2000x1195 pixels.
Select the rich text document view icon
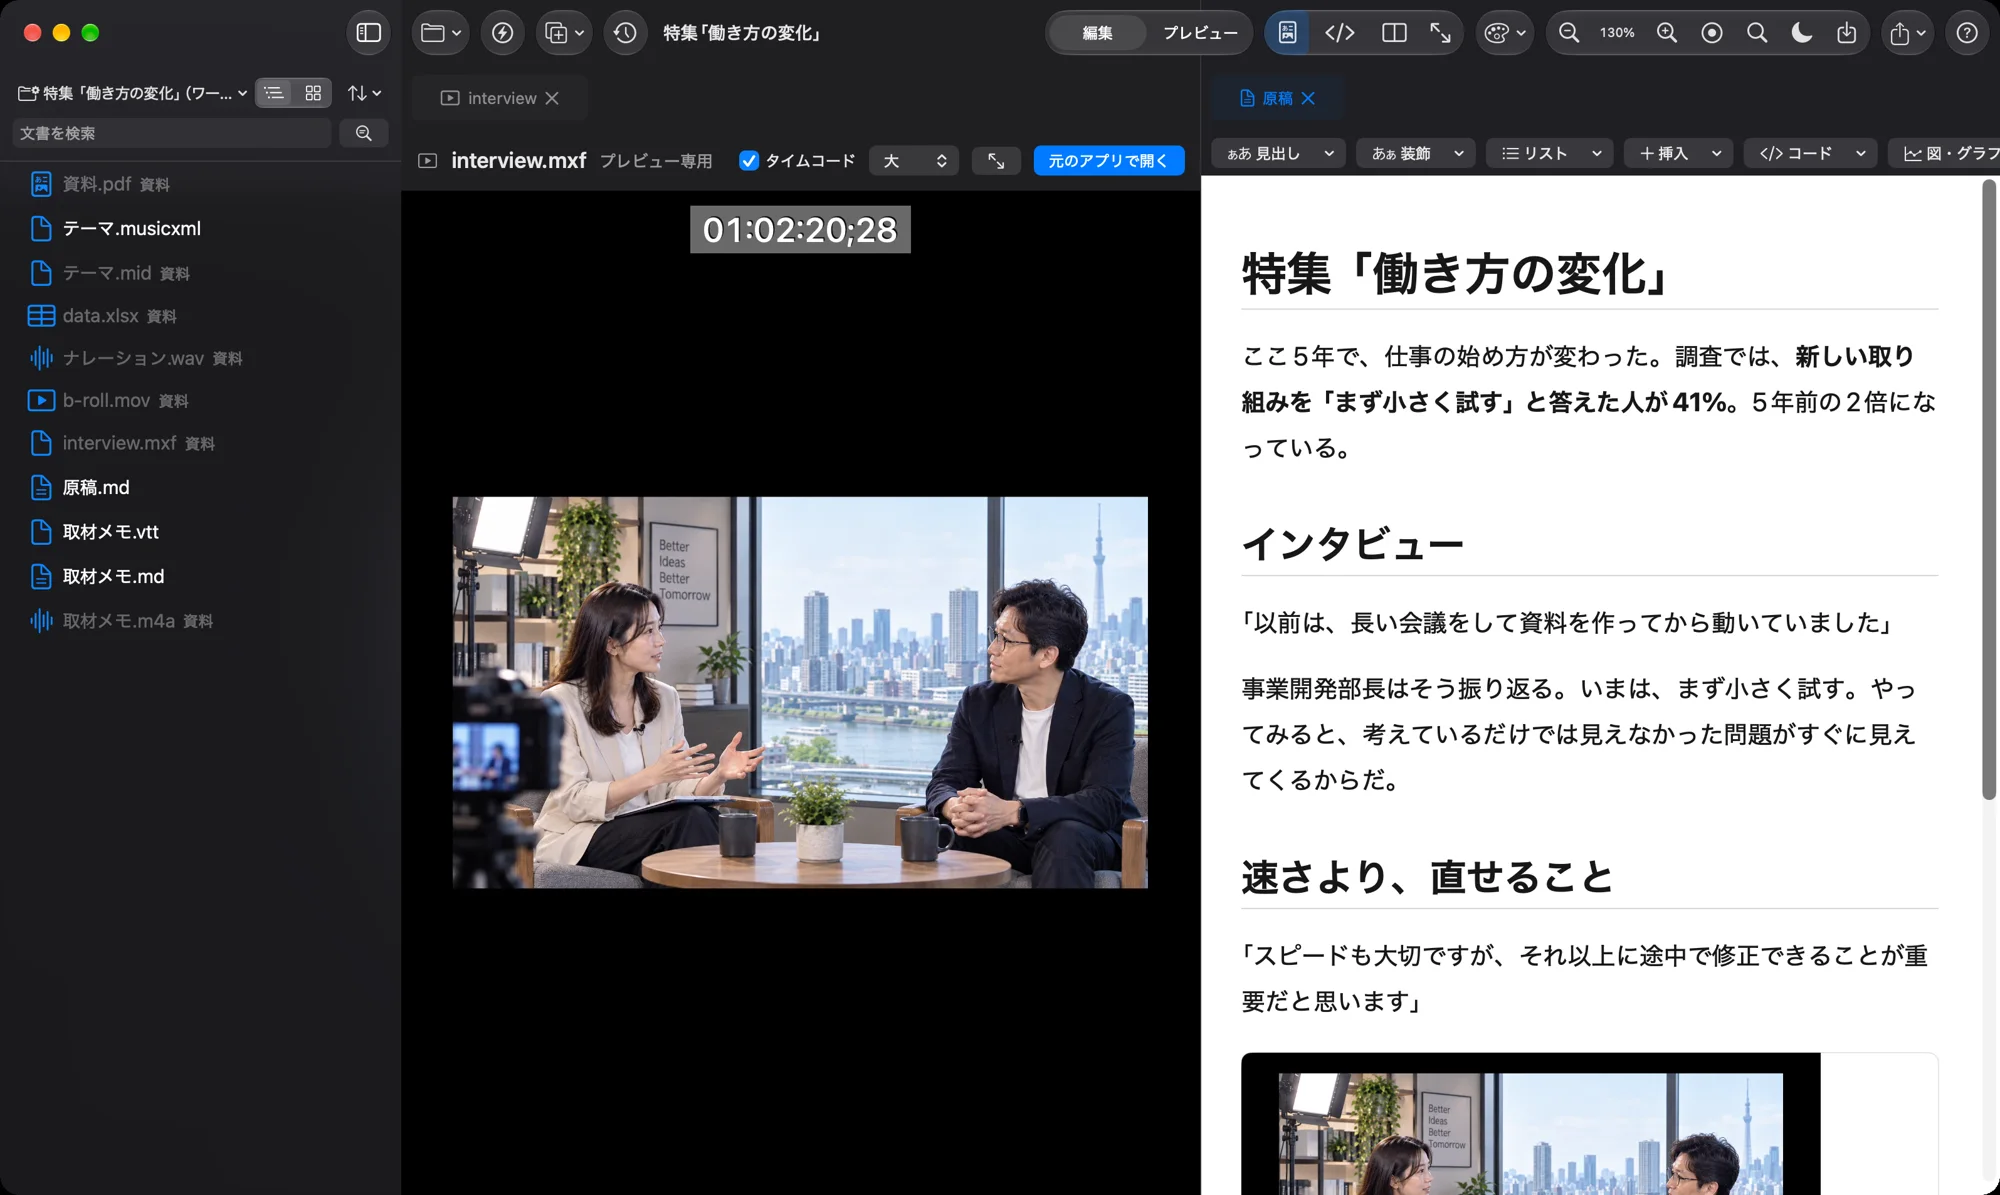[1287, 33]
